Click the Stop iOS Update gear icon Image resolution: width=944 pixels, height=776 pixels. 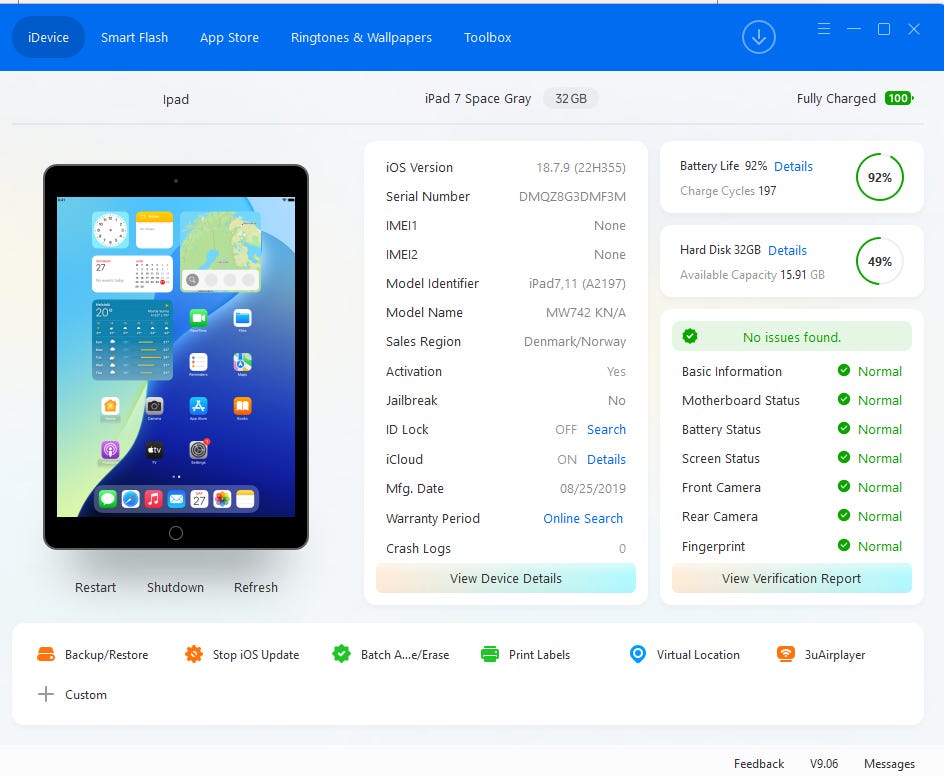[194, 654]
